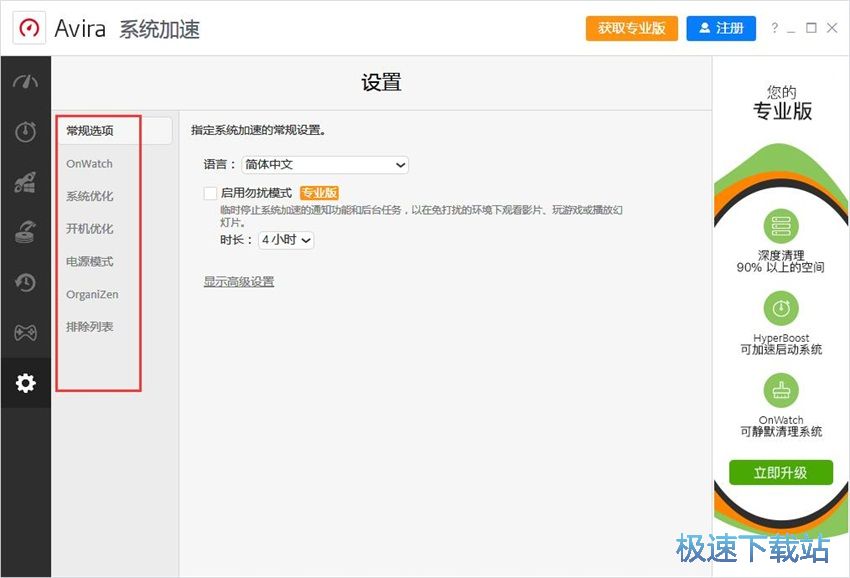Click the HyperBoost green stopwatch icon
Screen dimensions: 850x578
(781, 309)
